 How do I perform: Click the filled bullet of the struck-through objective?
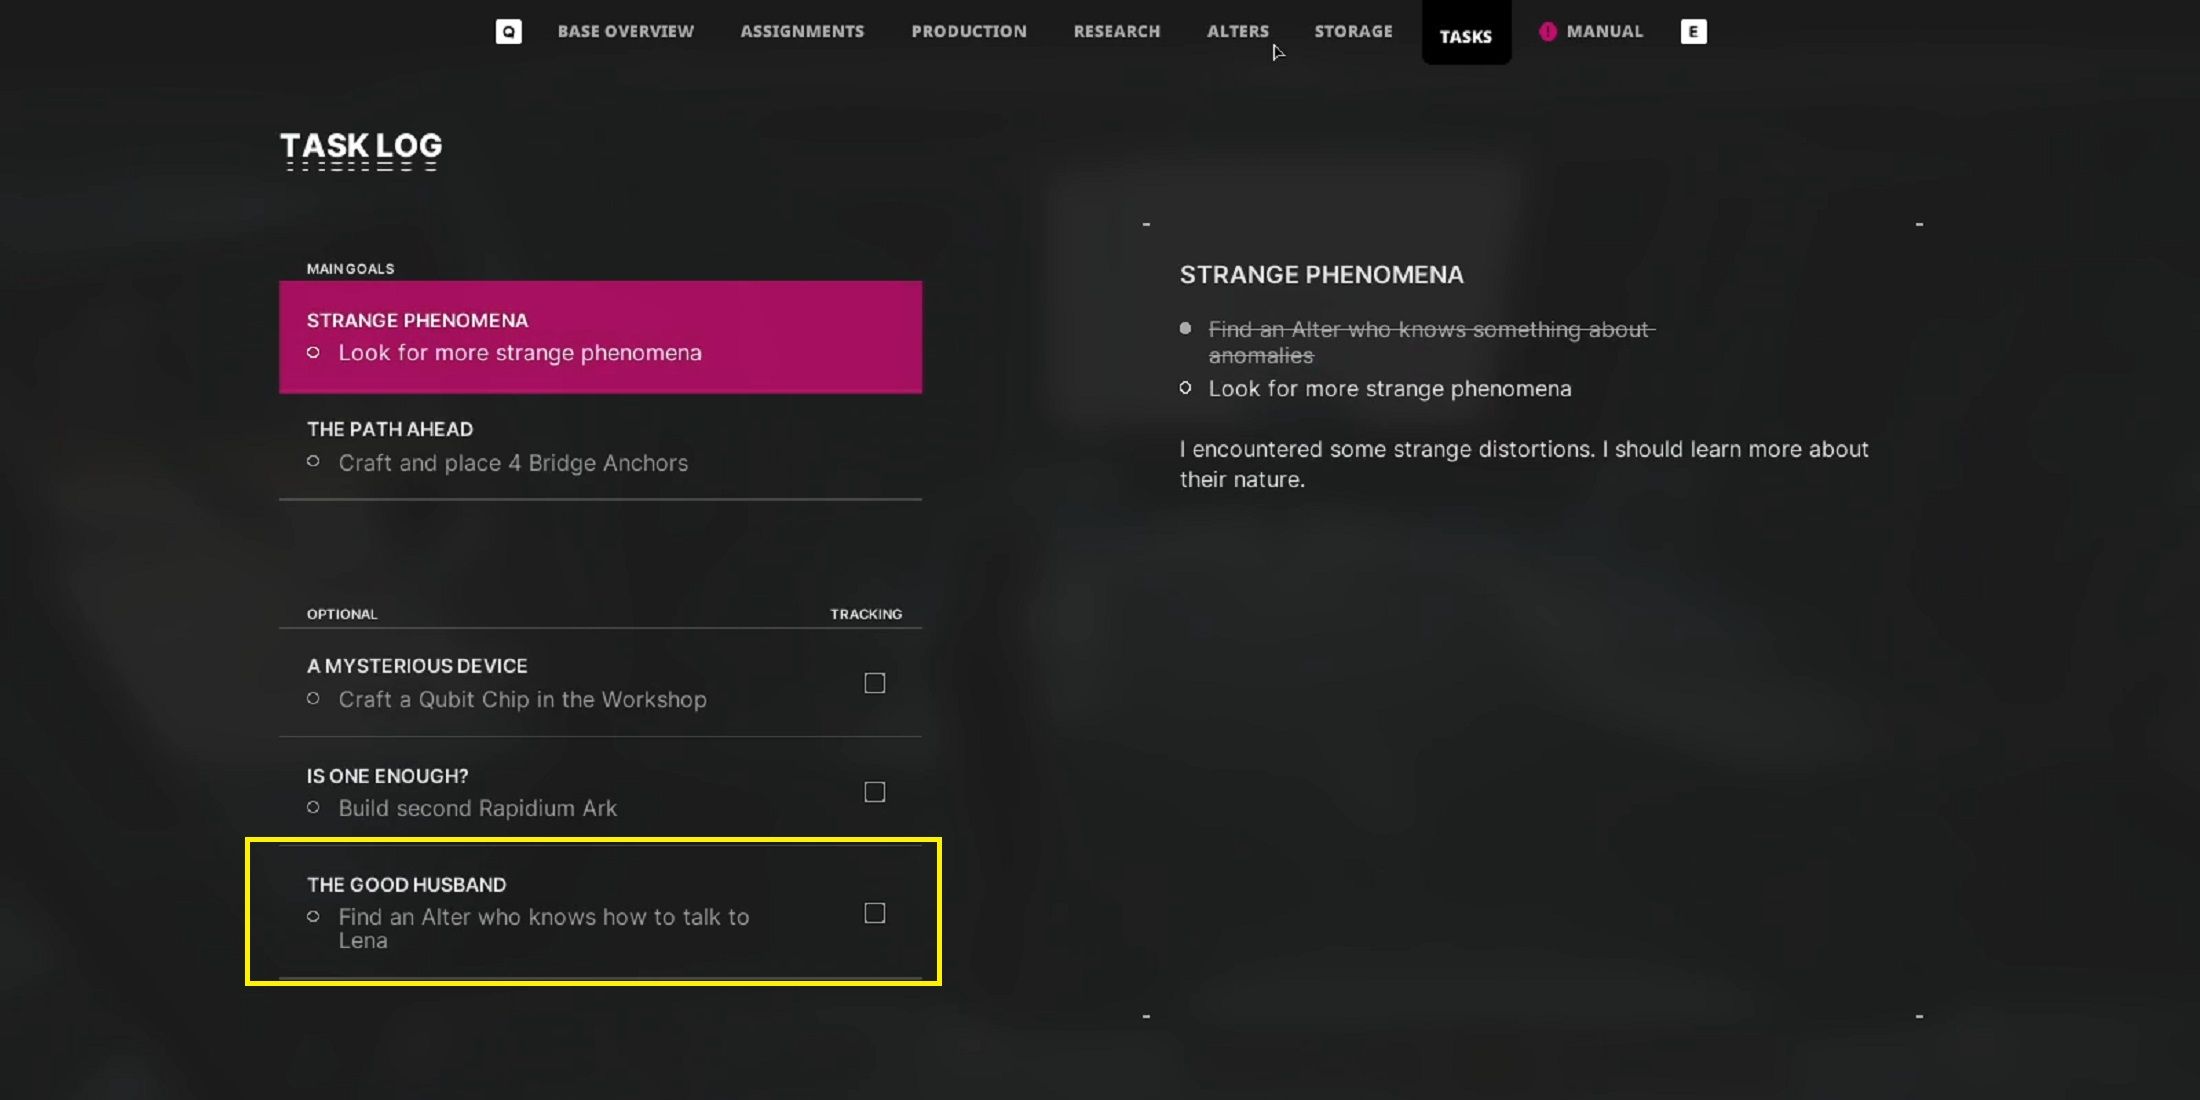[x=1185, y=328]
